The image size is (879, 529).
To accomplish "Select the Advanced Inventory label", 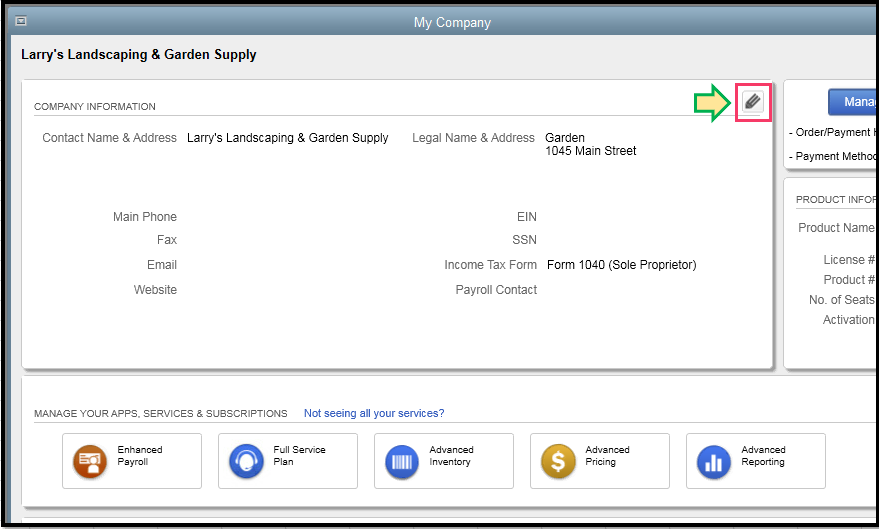I will point(451,456).
